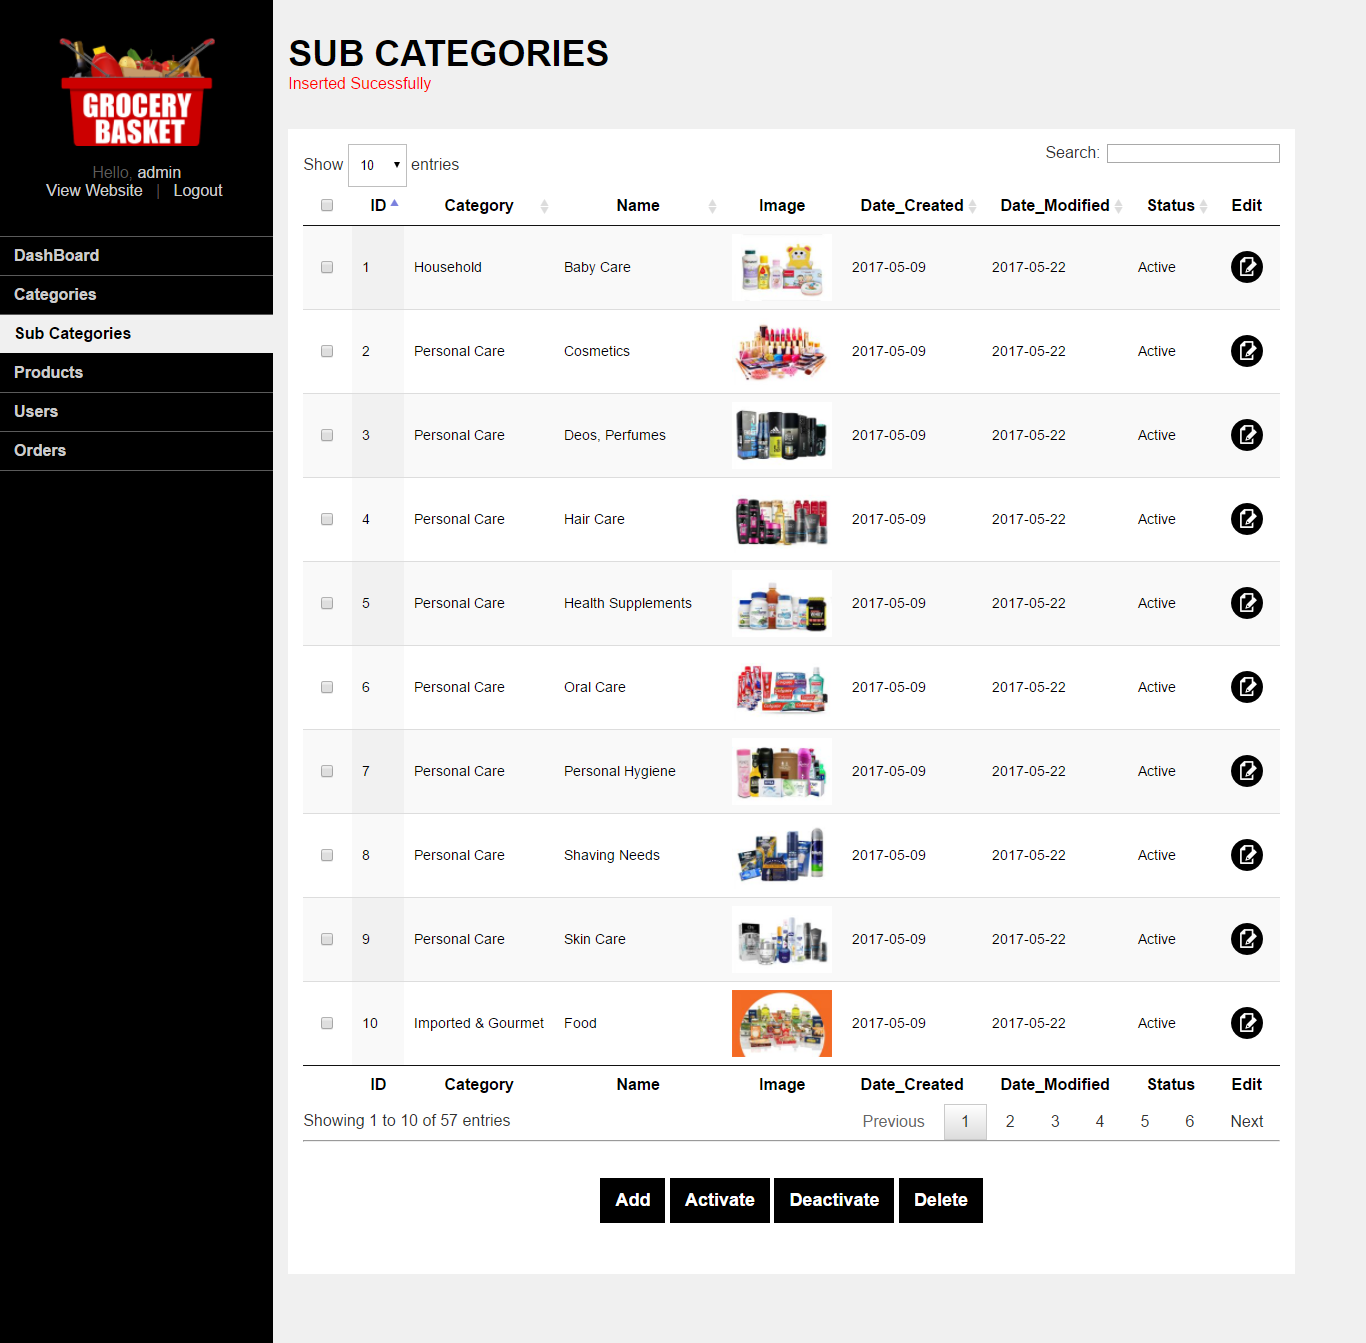Edit the Shaving Needs entry

click(1246, 855)
